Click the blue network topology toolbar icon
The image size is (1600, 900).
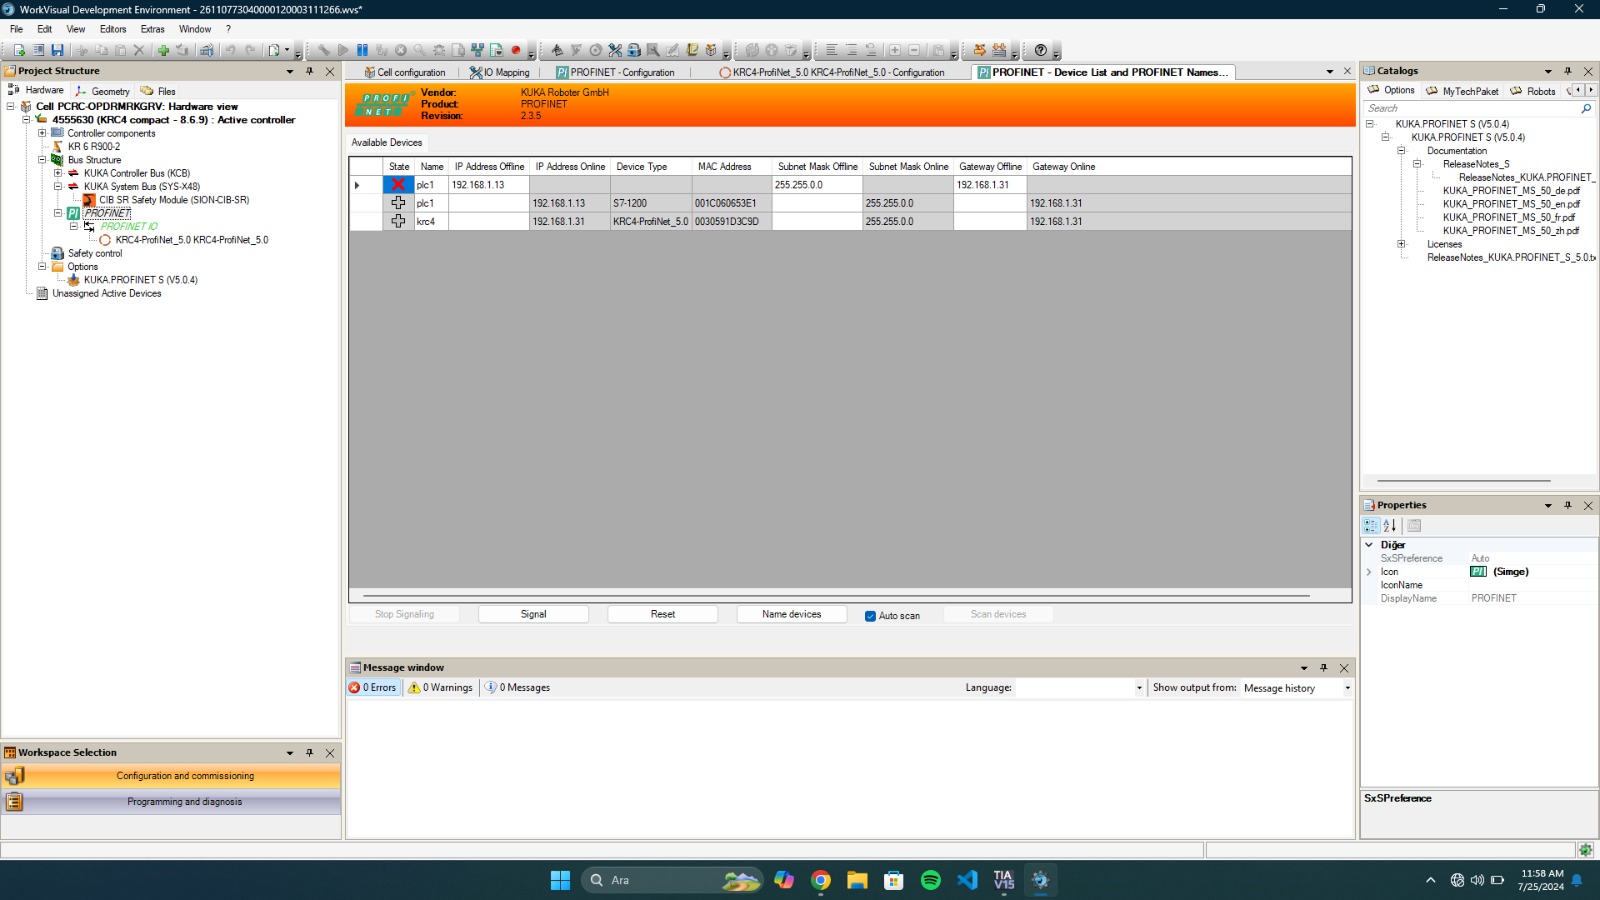477,50
